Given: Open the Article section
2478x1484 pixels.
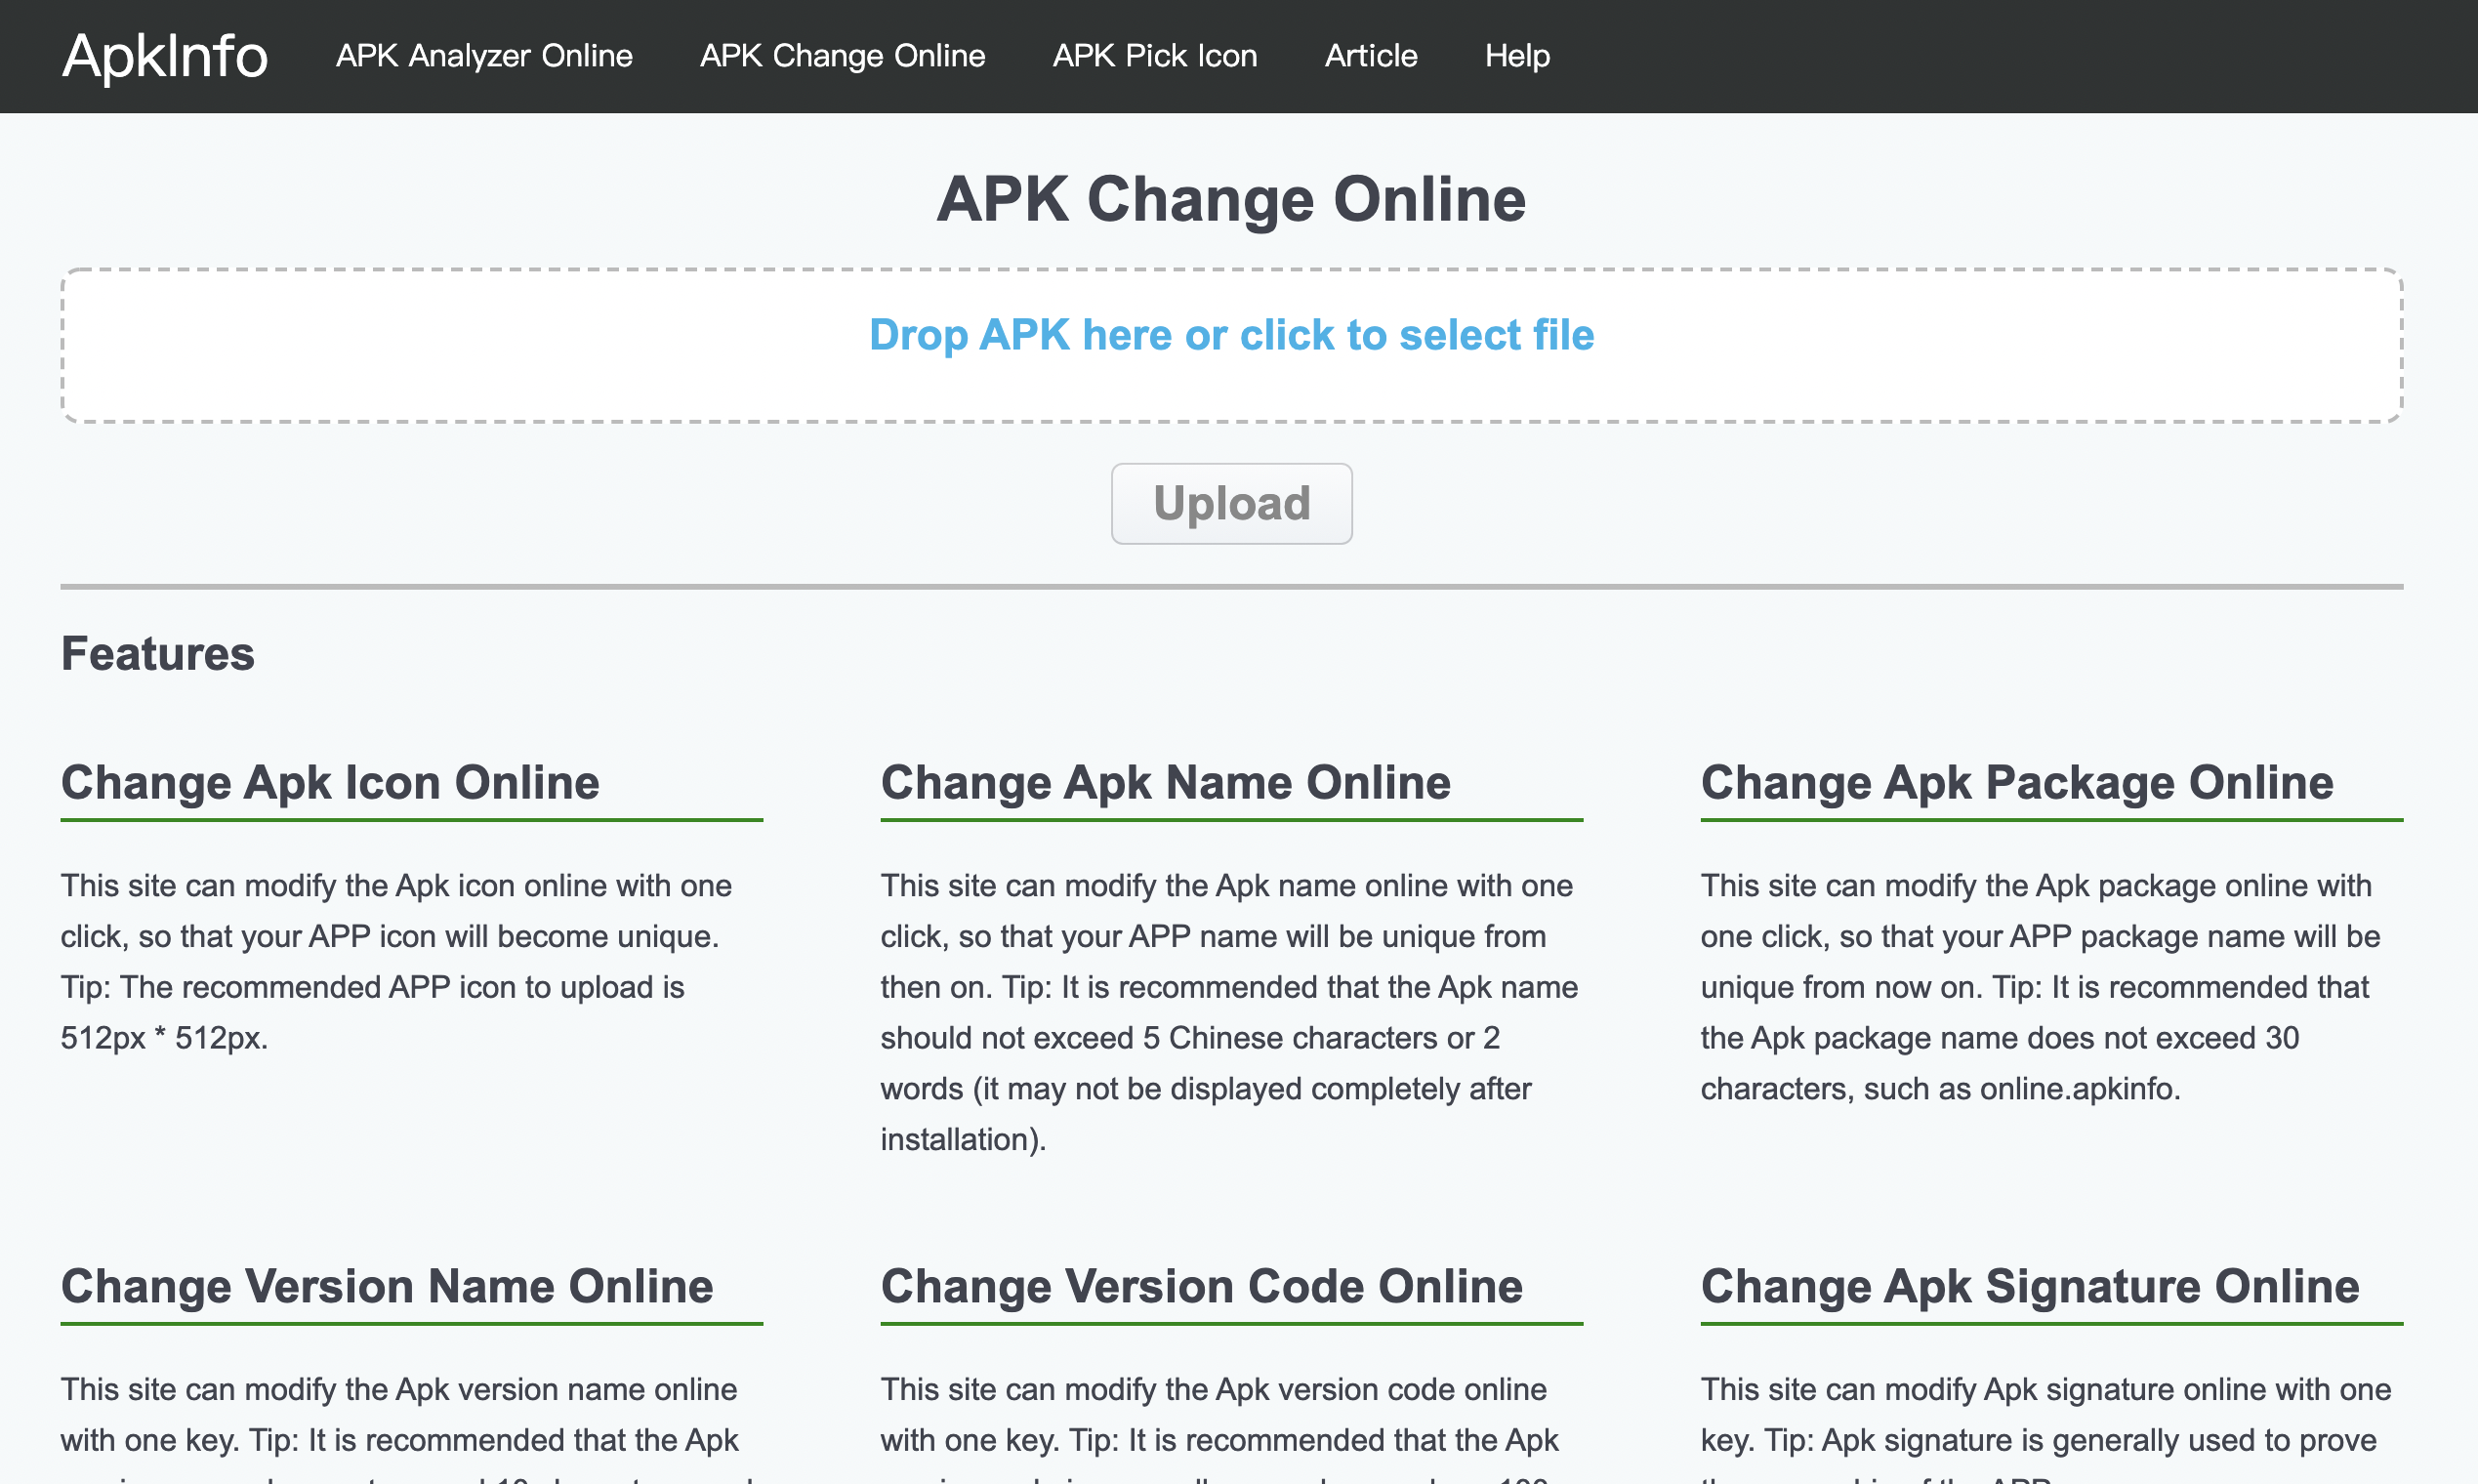Looking at the screenshot, I should click(1371, 56).
